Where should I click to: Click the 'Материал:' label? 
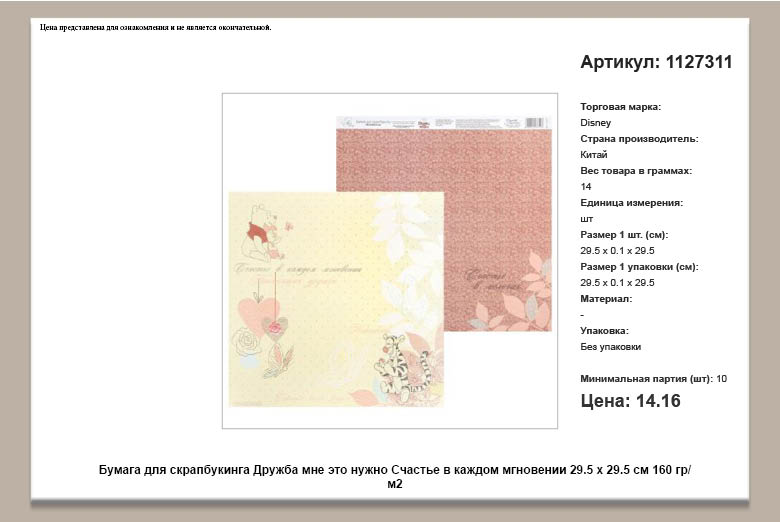[x=606, y=299]
